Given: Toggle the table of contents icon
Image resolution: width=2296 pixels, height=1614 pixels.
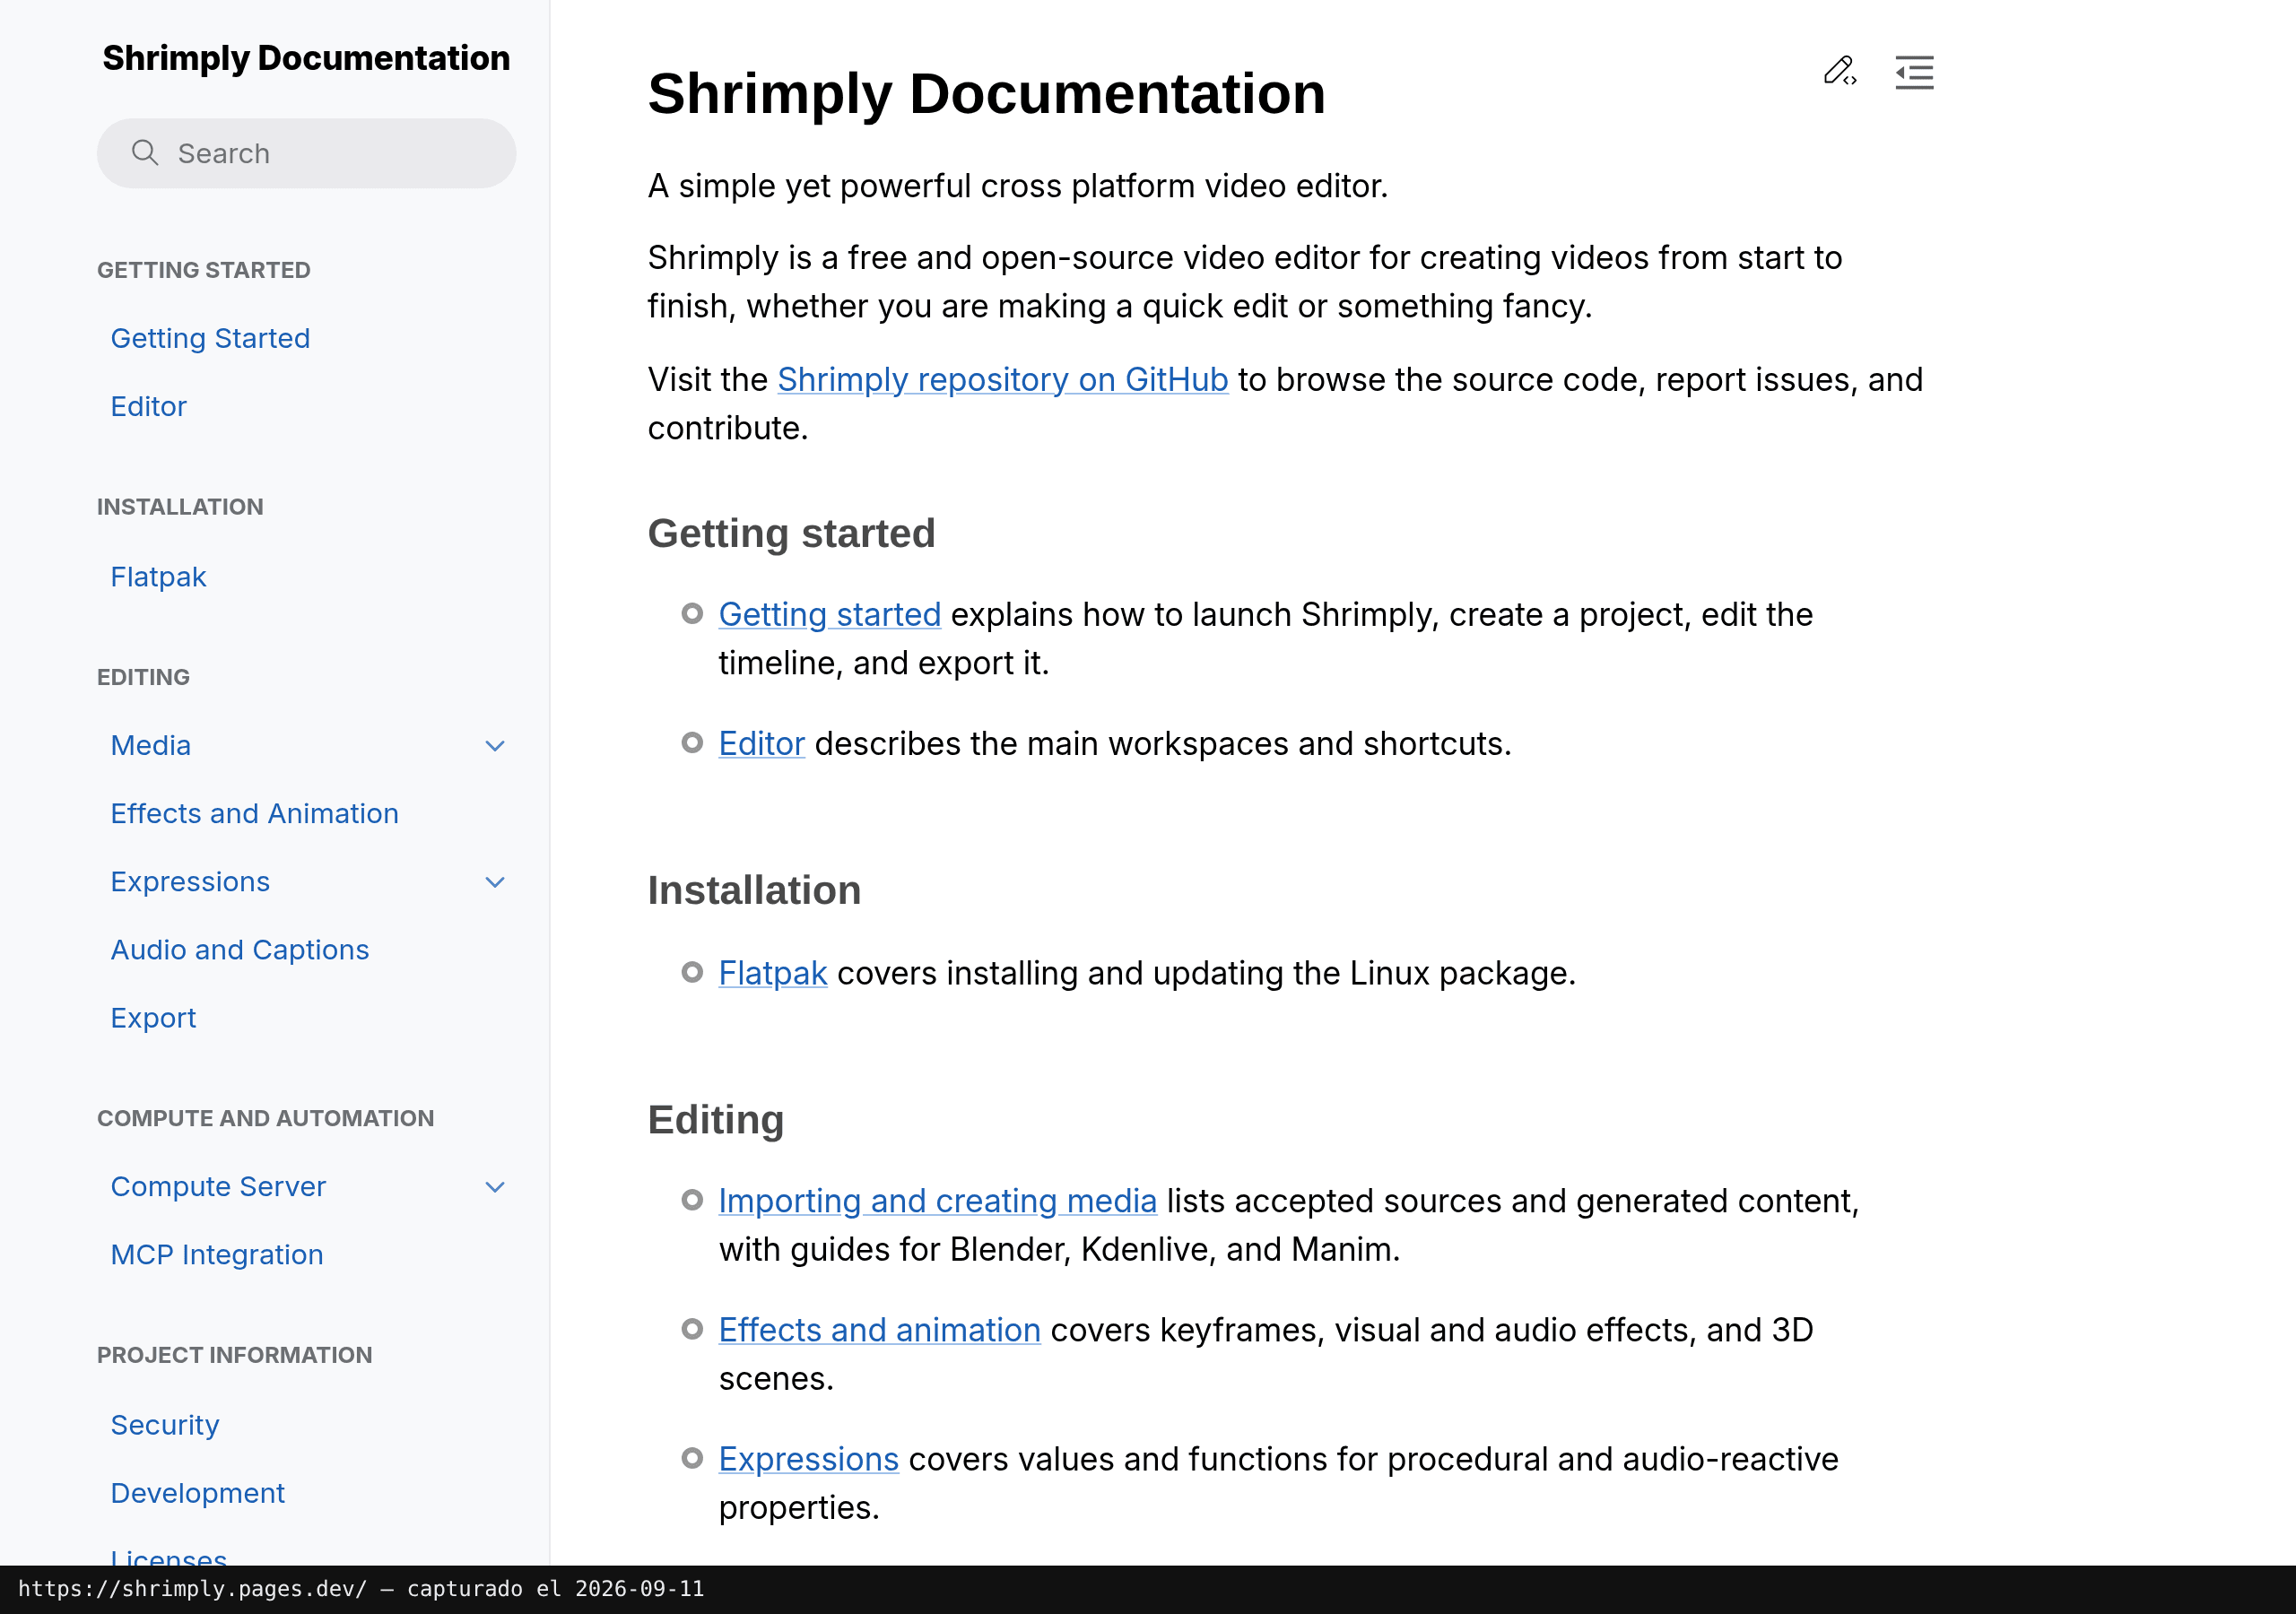Looking at the screenshot, I should click(1914, 72).
